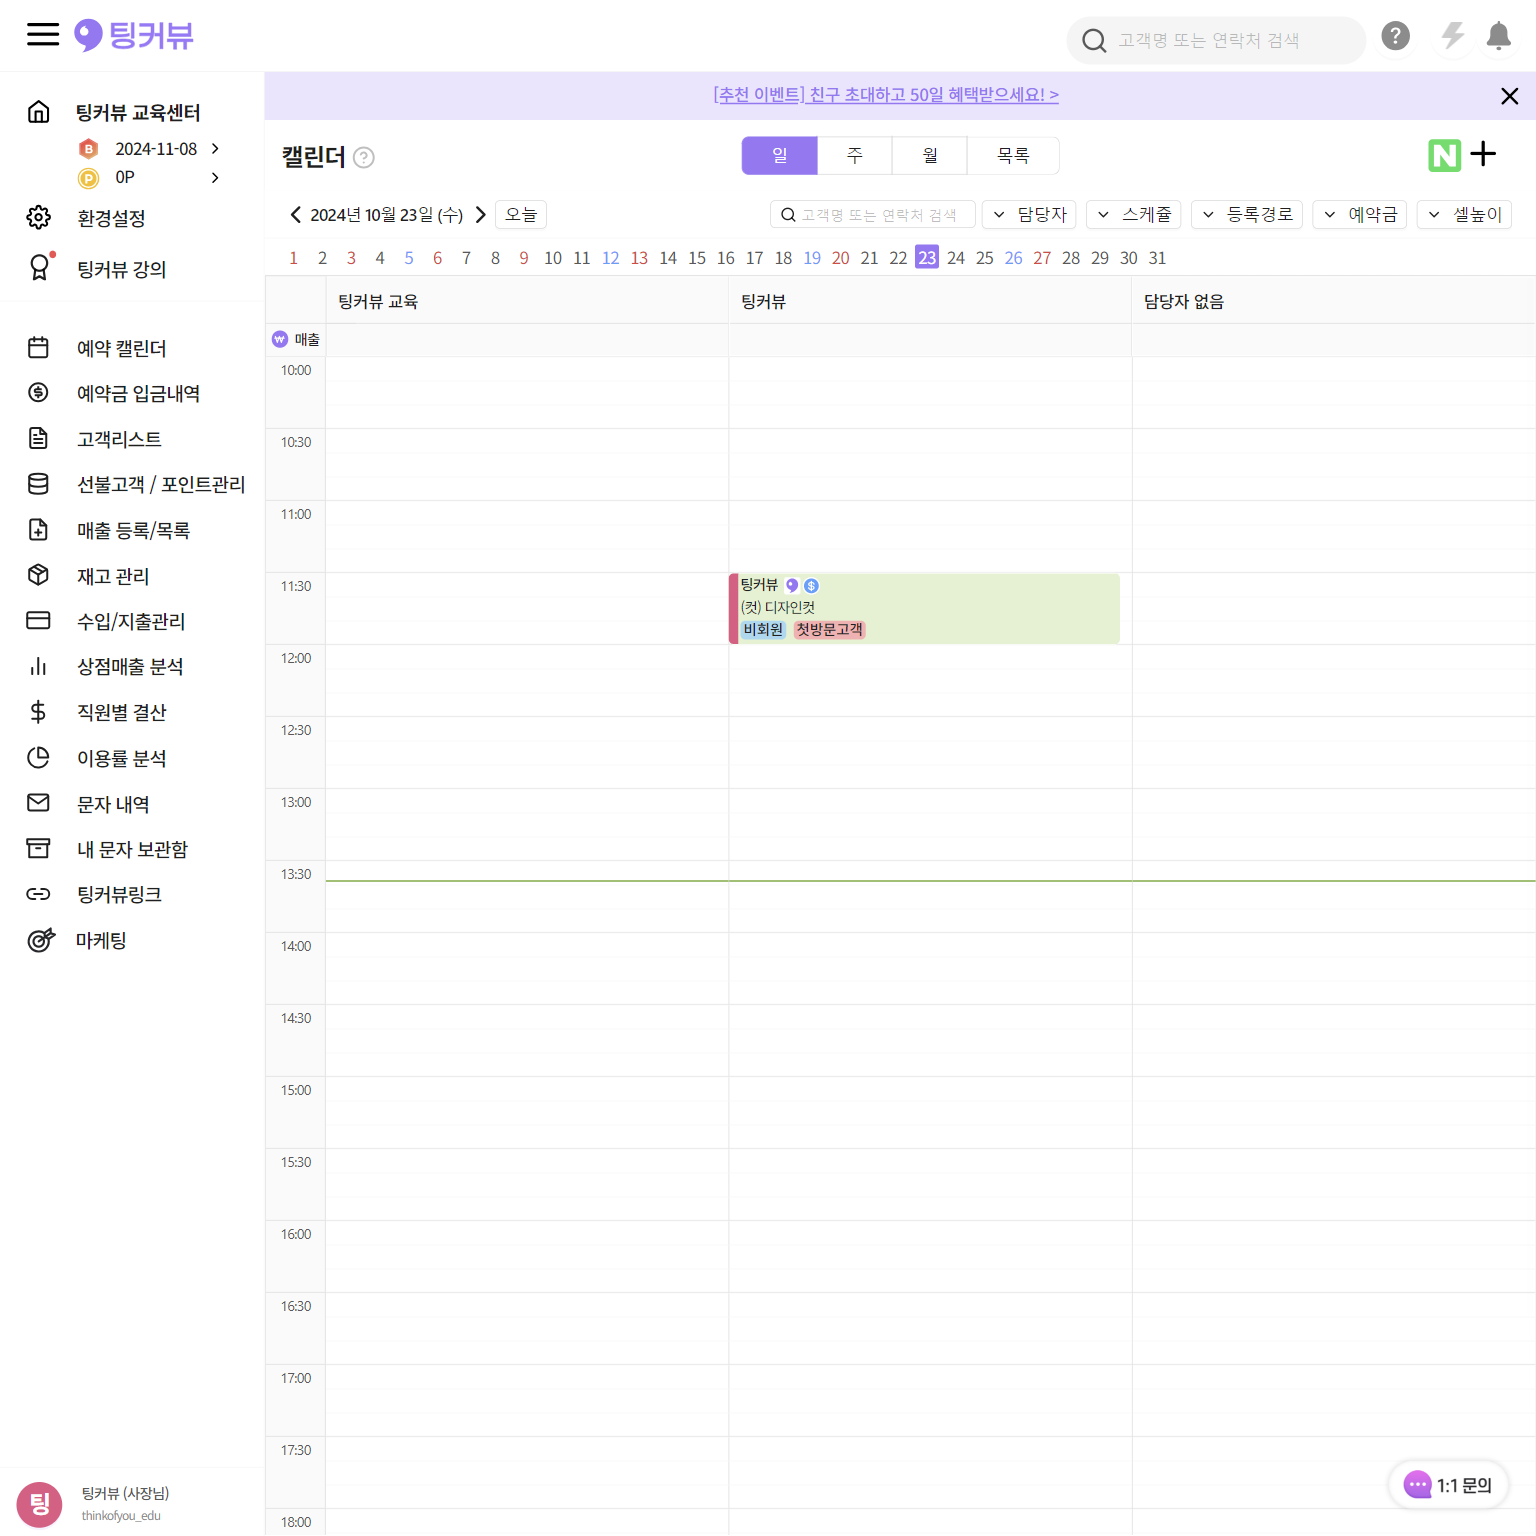
Task: Click the 오늘 today button
Action: (x=521, y=214)
